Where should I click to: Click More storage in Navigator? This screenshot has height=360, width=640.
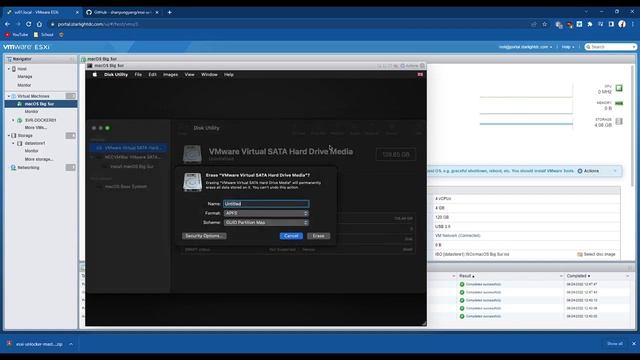[39, 159]
